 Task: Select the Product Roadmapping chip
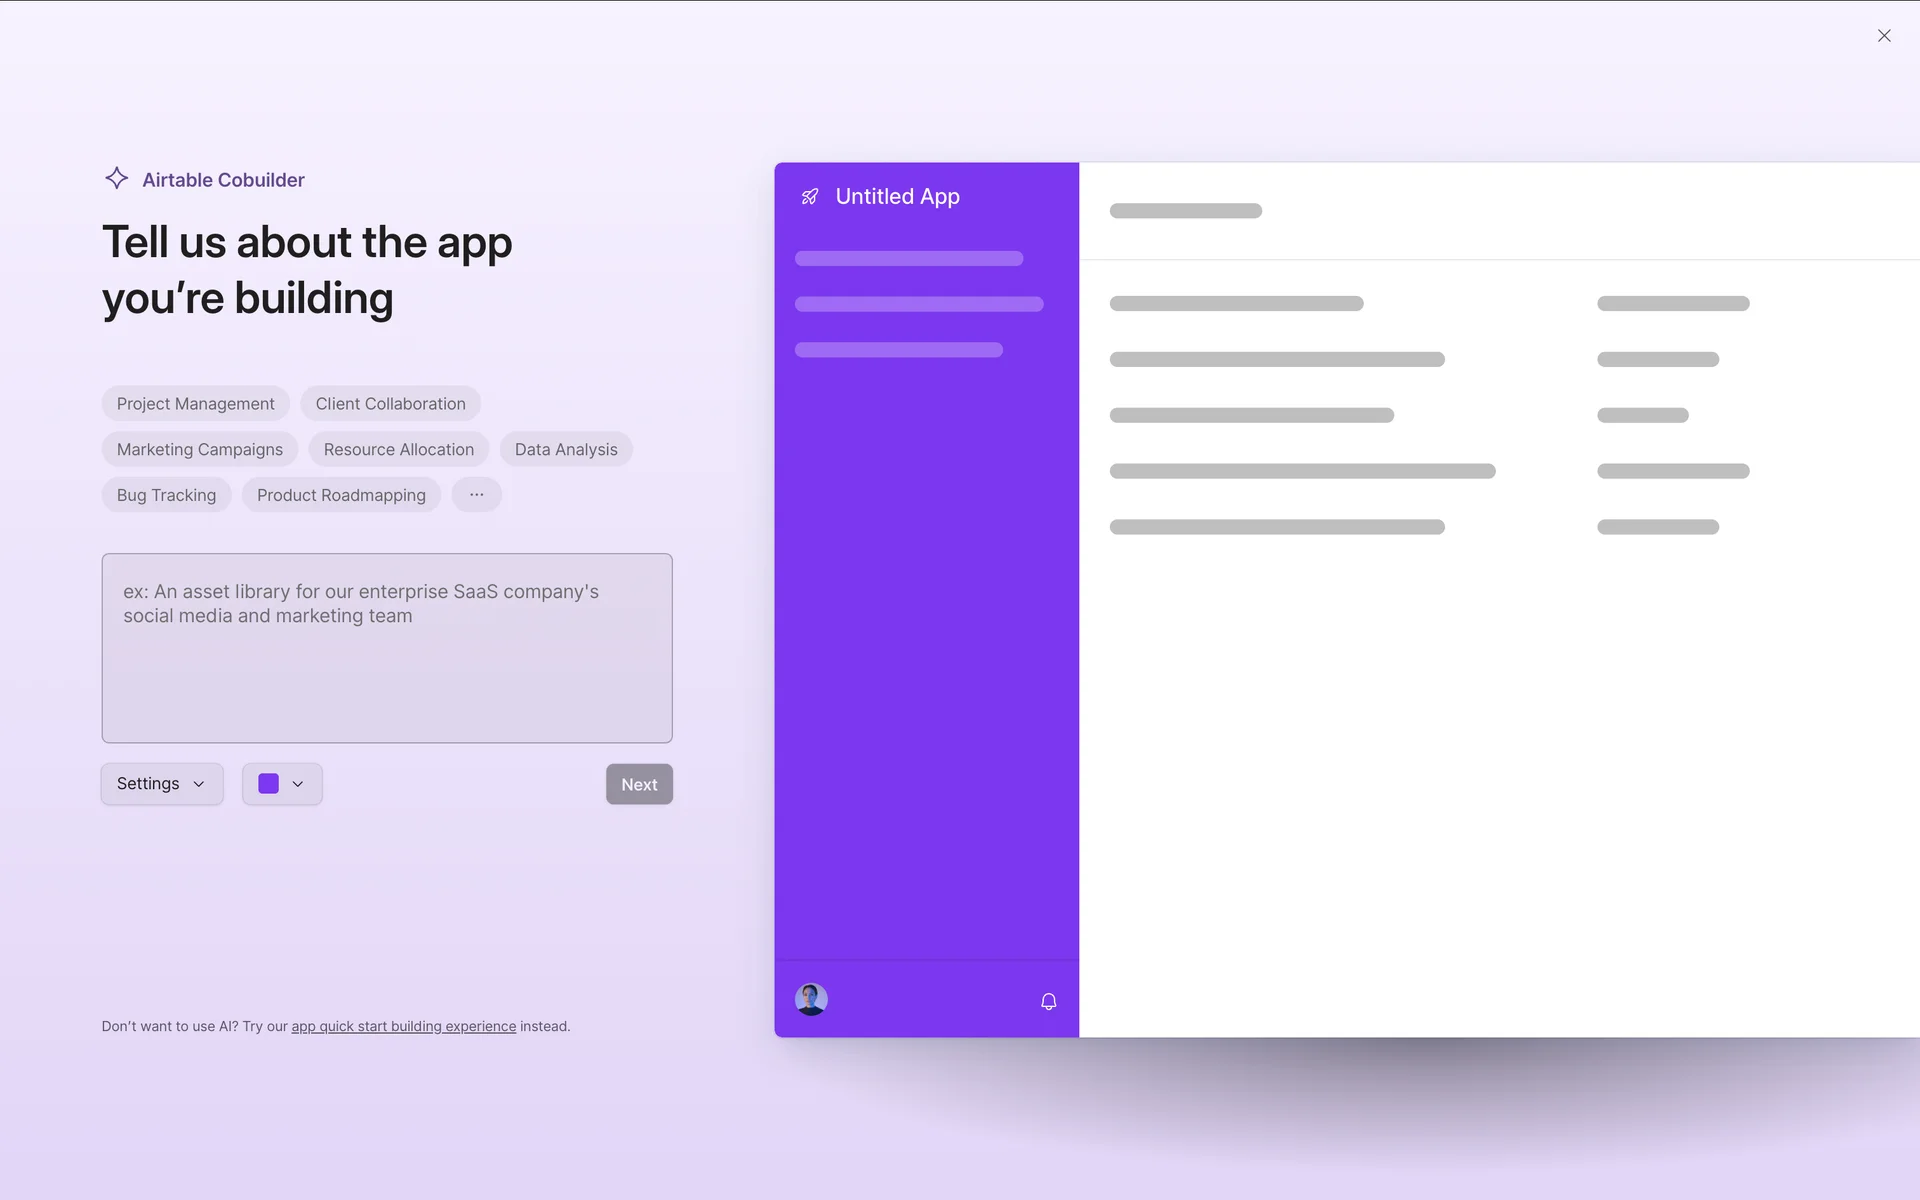pyautogui.click(x=341, y=495)
